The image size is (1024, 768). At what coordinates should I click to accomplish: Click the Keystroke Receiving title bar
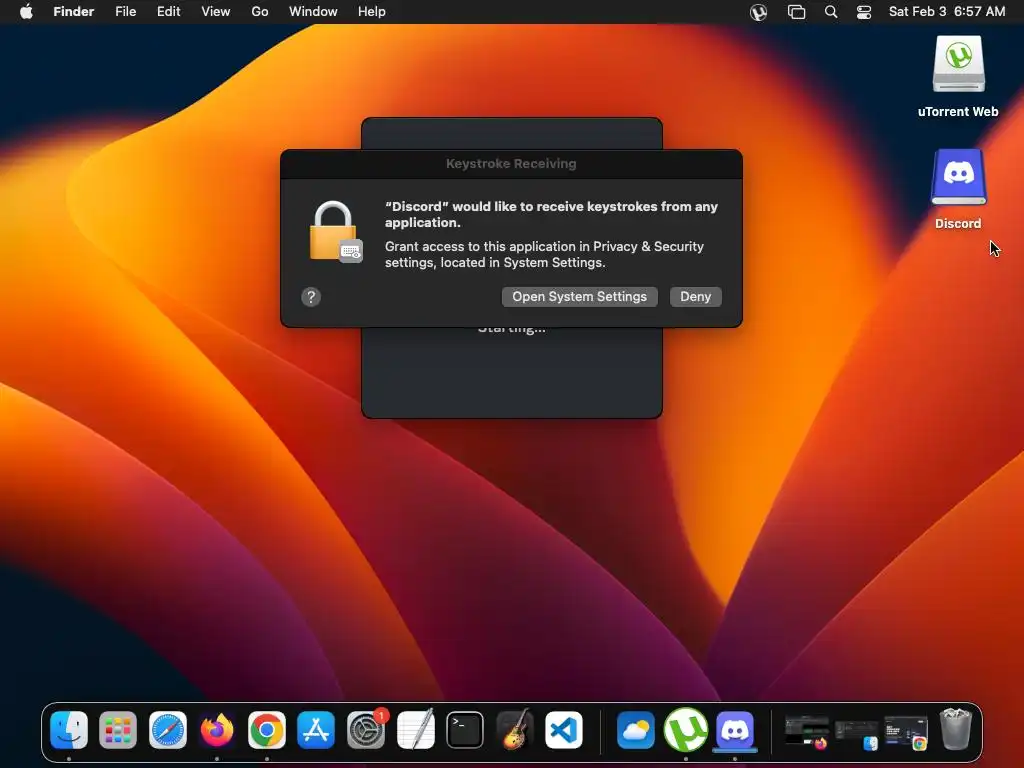click(511, 164)
